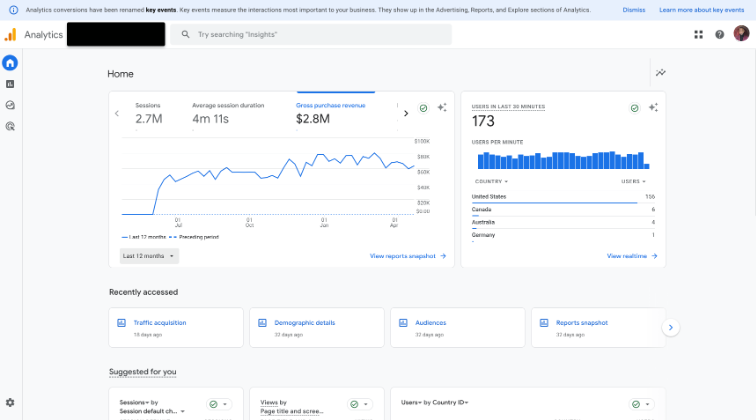756x420 pixels.
Task: Click the sparkle icon on realtime users card
Action: coord(653,108)
